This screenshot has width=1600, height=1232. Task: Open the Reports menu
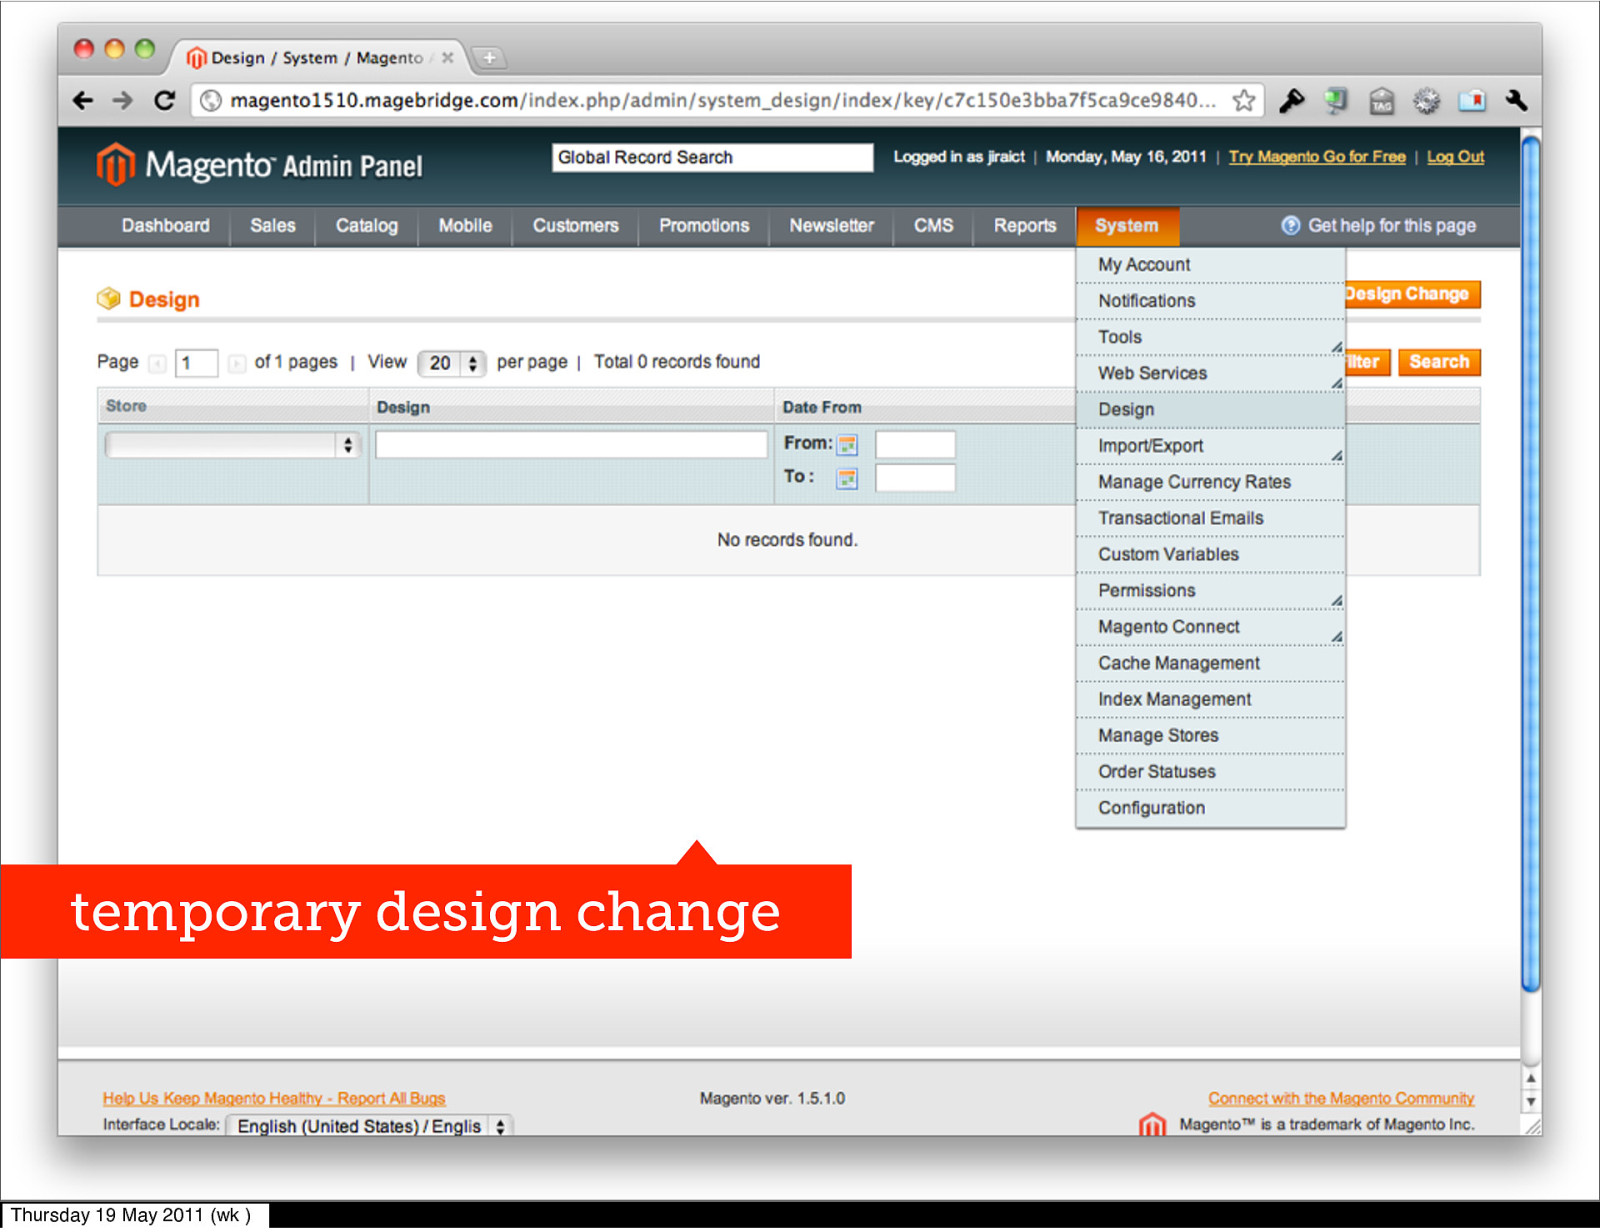tap(1025, 226)
